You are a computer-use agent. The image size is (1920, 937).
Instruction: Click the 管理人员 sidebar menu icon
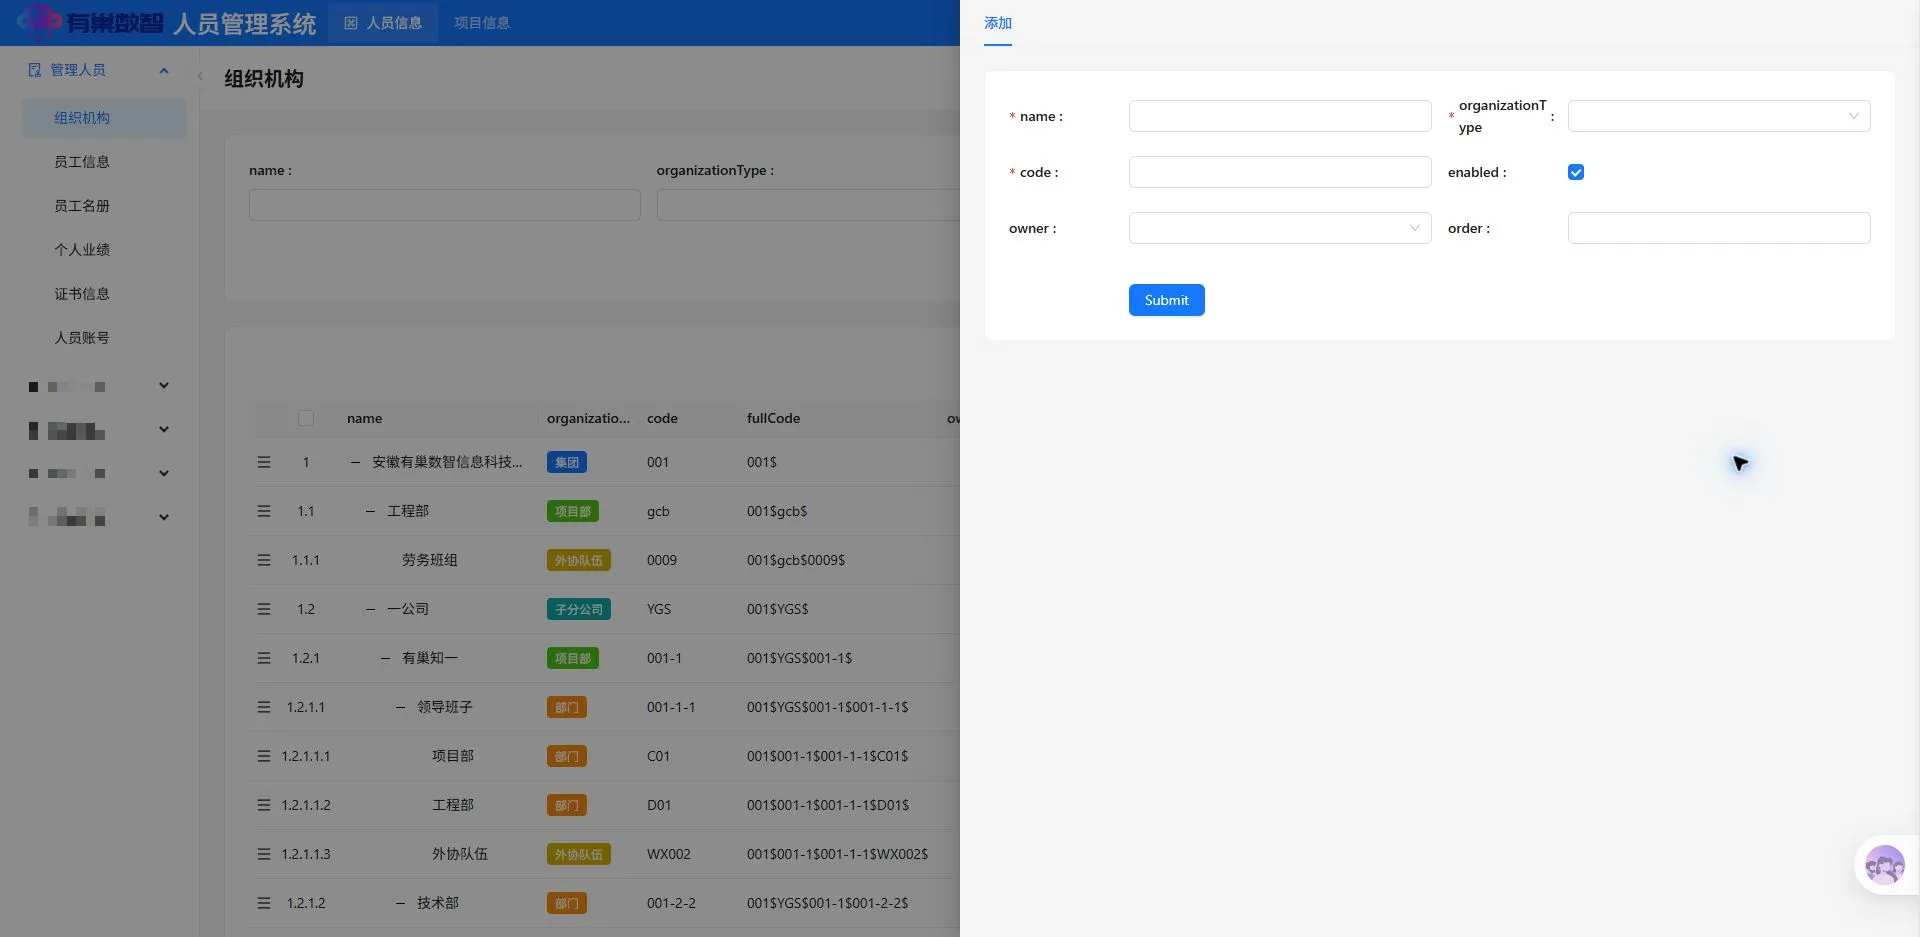coord(35,70)
